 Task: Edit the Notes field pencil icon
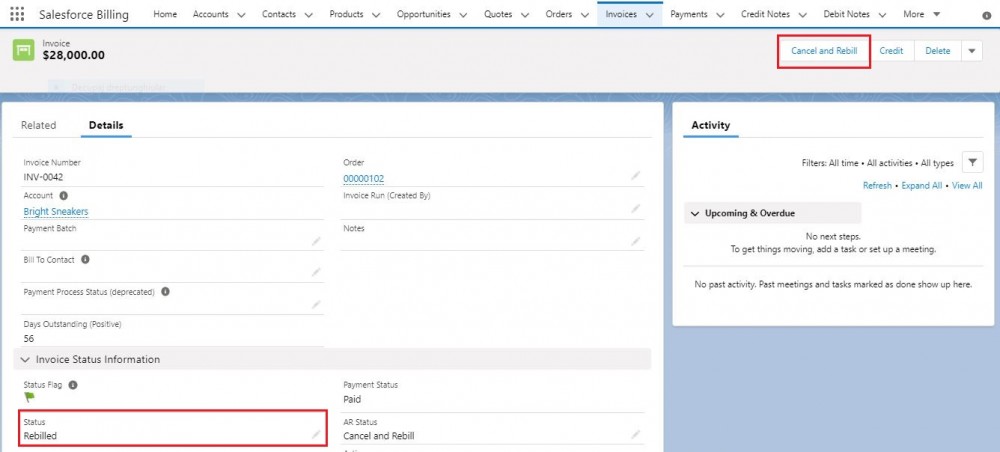point(636,241)
